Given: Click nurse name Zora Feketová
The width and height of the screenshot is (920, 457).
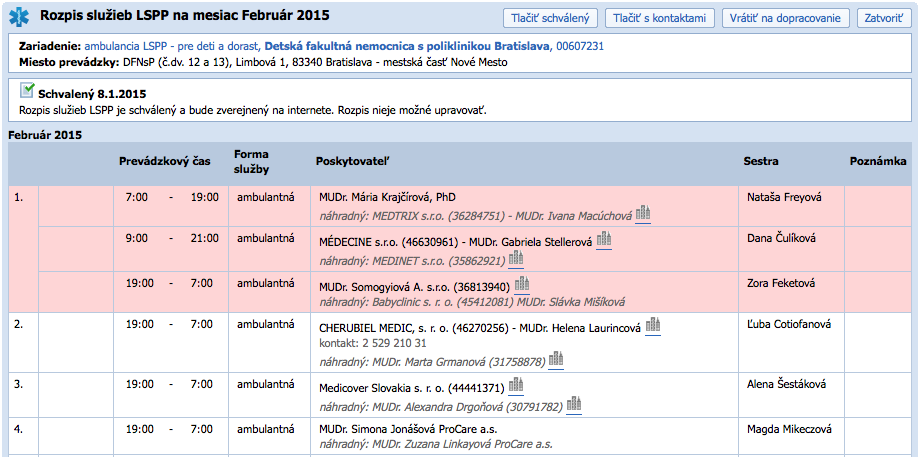Looking at the screenshot, I should tap(782, 283).
